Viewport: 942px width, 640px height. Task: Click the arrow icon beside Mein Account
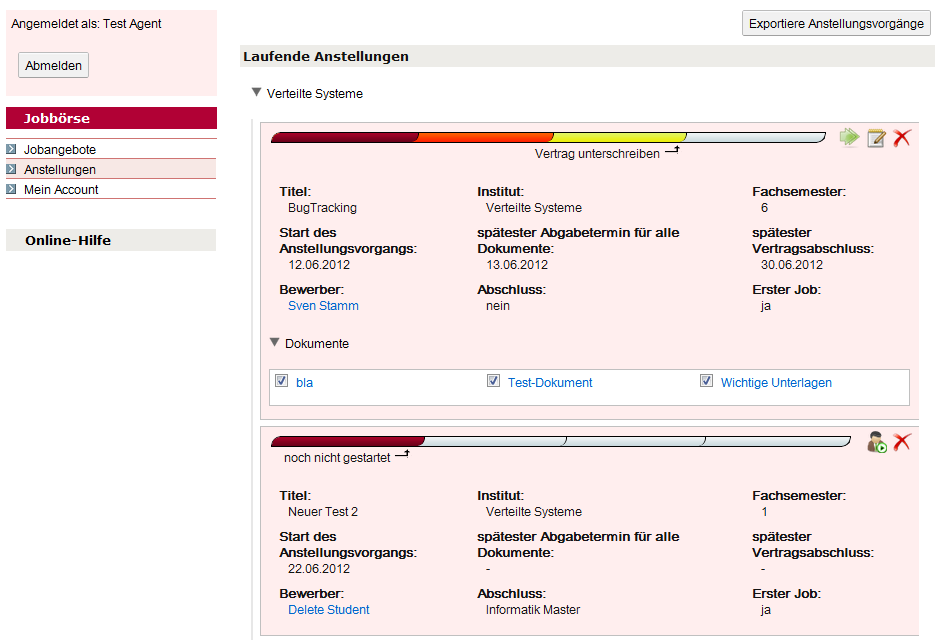[11, 189]
